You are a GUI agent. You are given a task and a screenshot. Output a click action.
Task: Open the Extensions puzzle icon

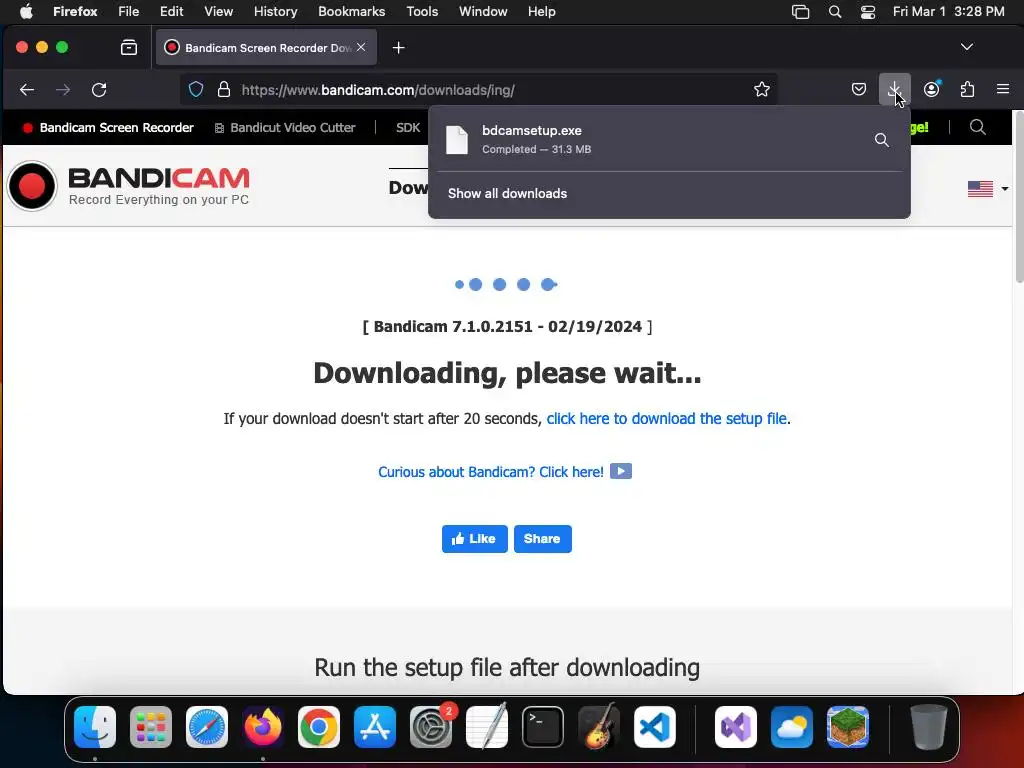click(x=967, y=89)
